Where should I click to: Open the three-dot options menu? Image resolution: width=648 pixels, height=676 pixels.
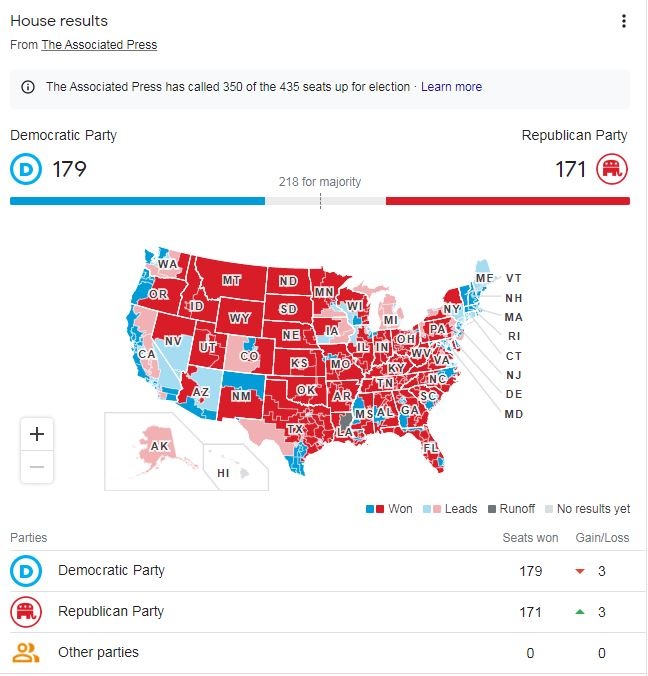point(623,21)
